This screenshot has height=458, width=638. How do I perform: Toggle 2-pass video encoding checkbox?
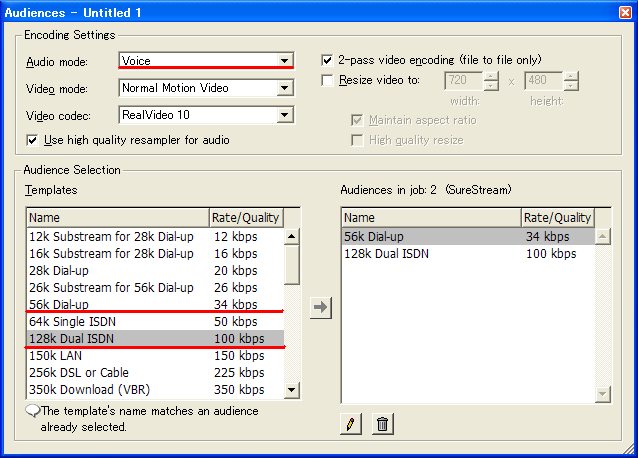[327, 60]
